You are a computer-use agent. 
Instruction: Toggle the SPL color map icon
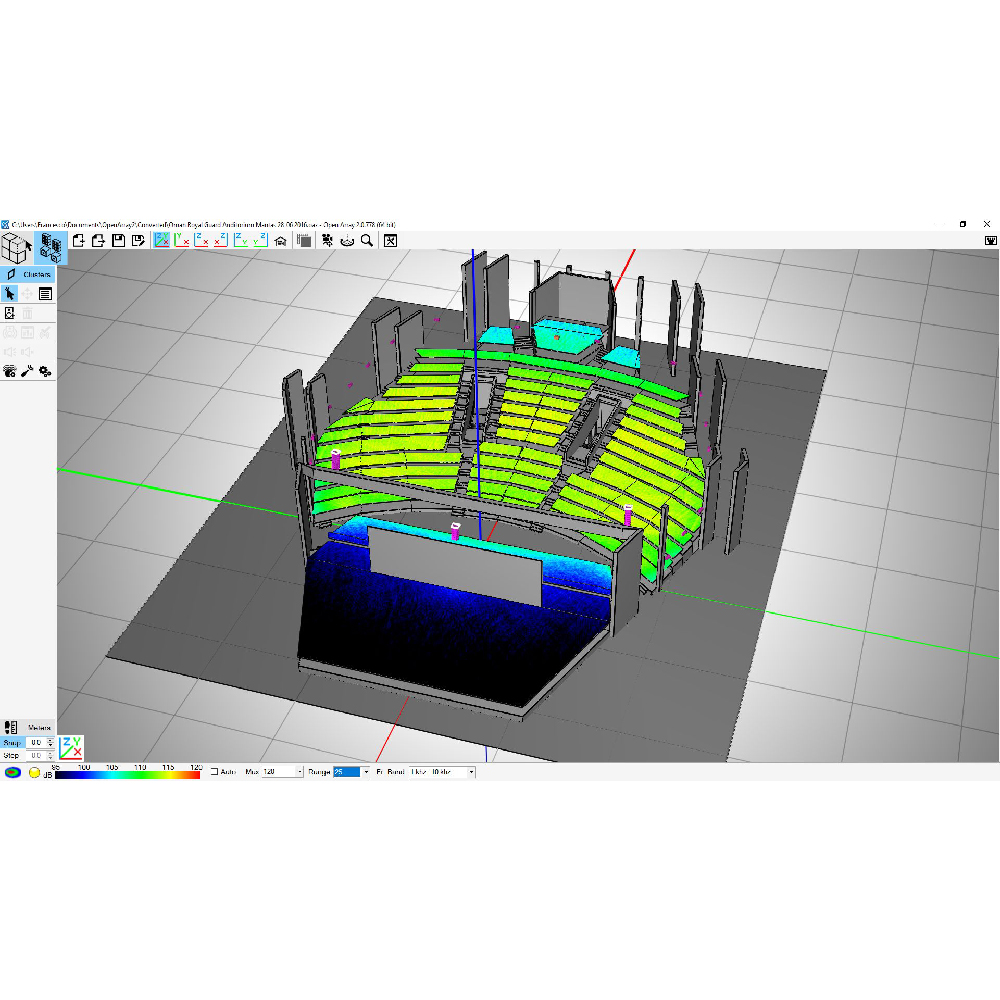point(12,772)
